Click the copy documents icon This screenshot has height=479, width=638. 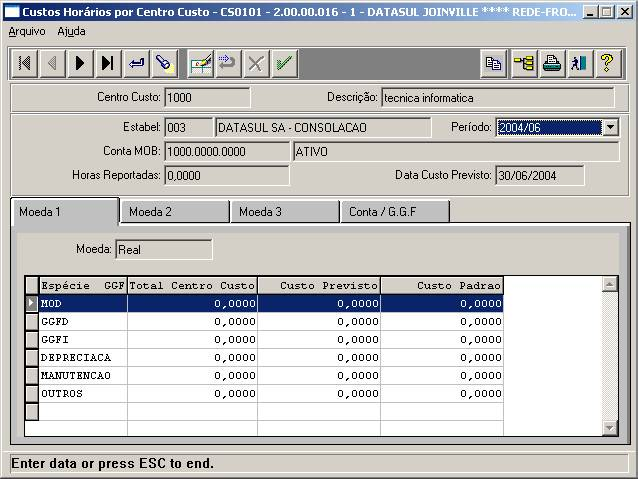click(494, 63)
